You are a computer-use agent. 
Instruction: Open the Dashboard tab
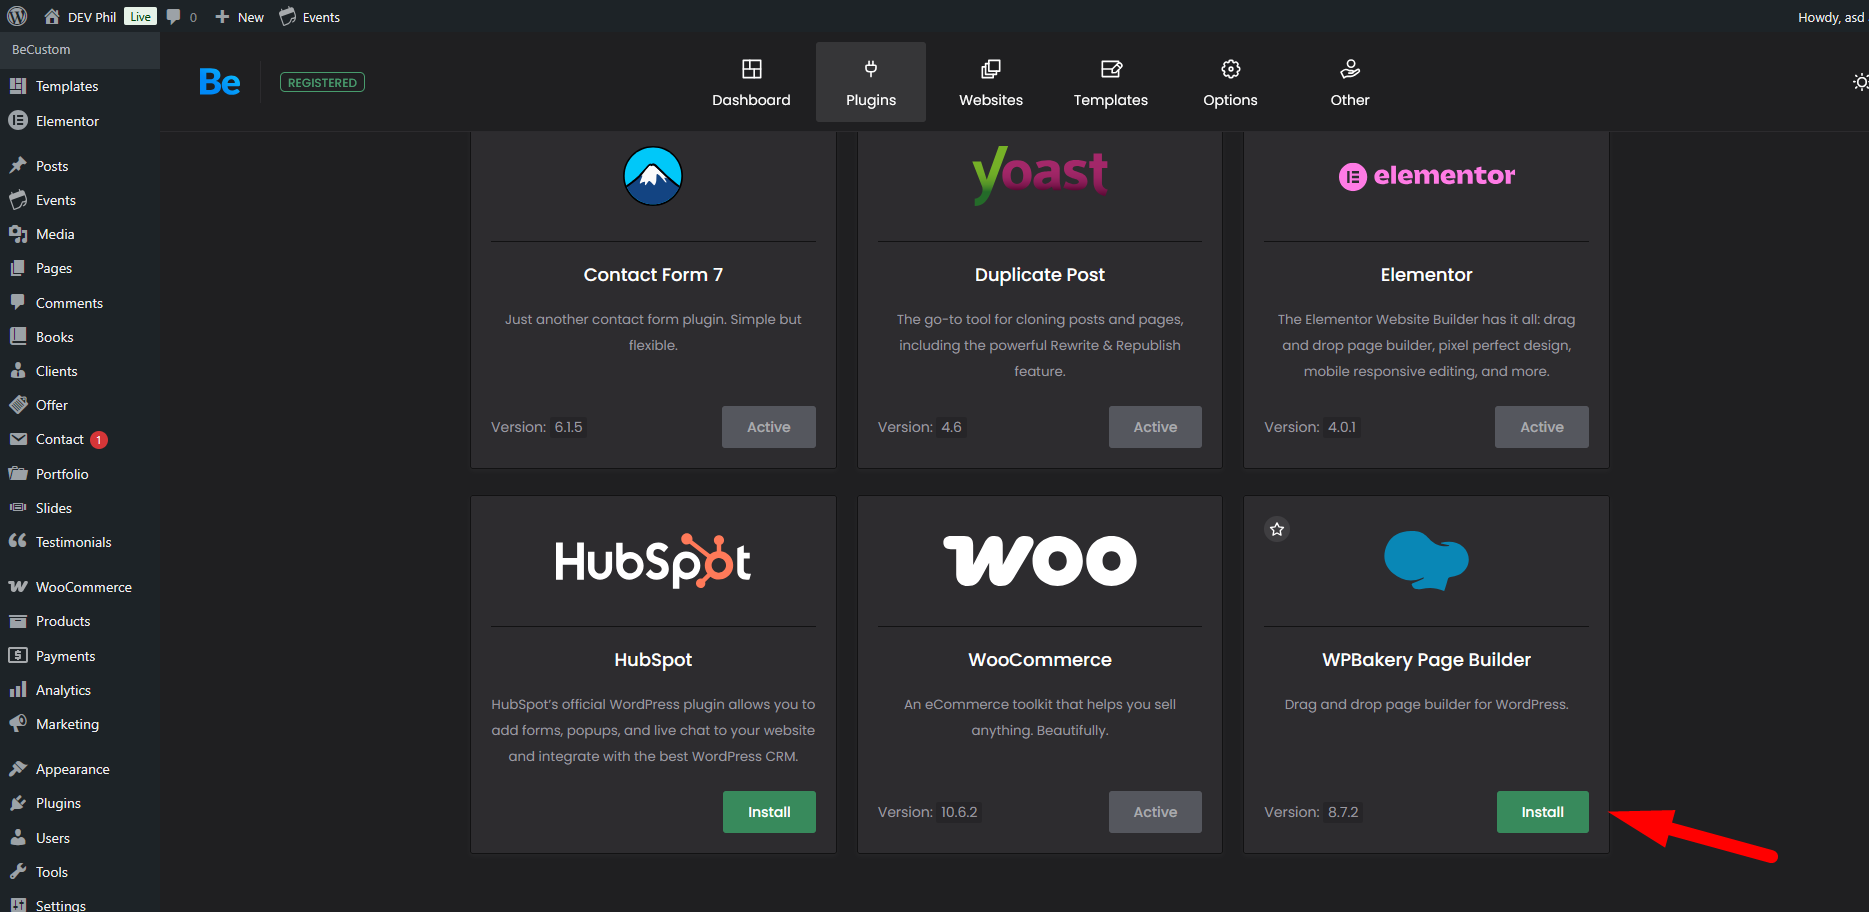[751, 82]
